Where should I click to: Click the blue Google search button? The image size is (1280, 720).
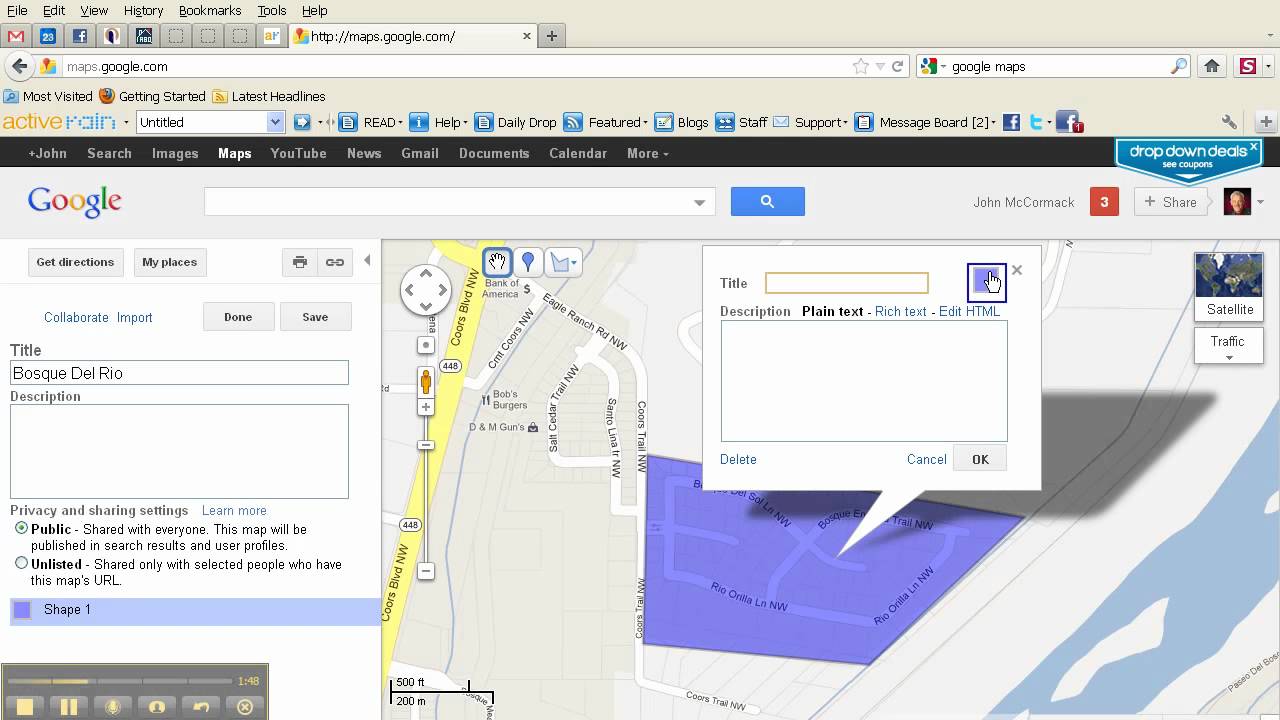(767, 201)
